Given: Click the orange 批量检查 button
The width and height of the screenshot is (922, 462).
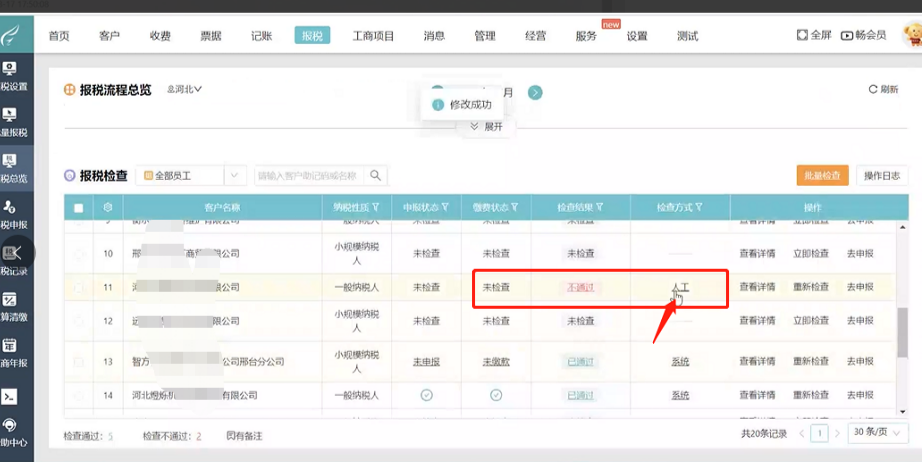Looking at the screenshot, I should pos(823,175).
